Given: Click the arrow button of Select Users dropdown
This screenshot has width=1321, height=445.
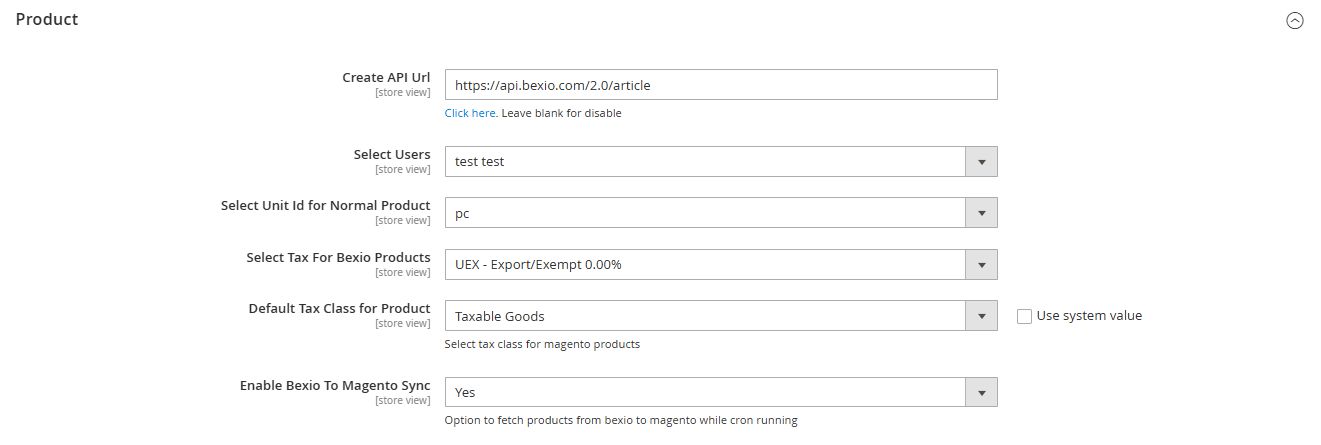Looking at the screenshot, I should coord(981,161).
